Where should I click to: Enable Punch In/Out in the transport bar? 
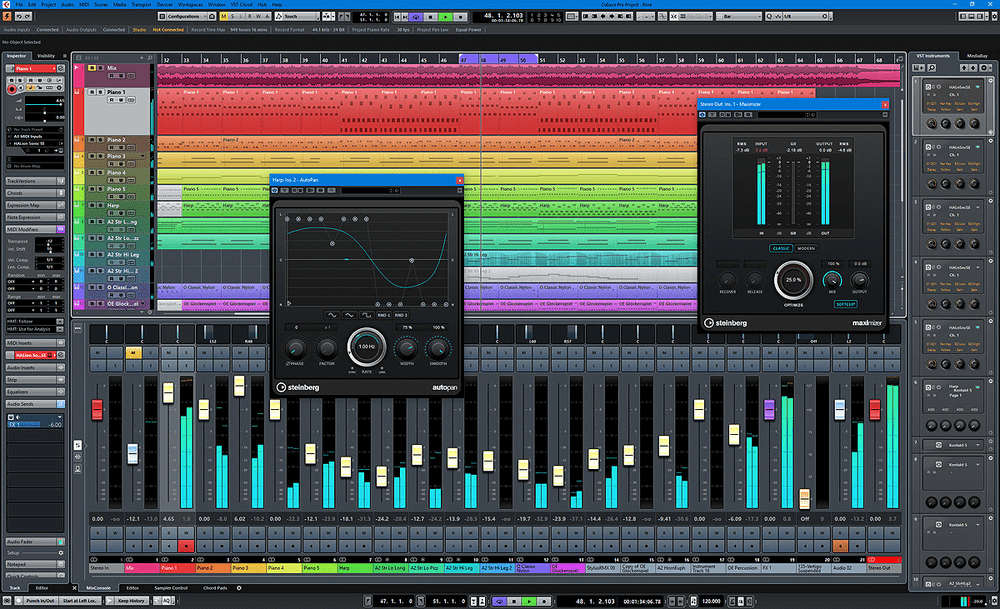click(x=40, y=601)
